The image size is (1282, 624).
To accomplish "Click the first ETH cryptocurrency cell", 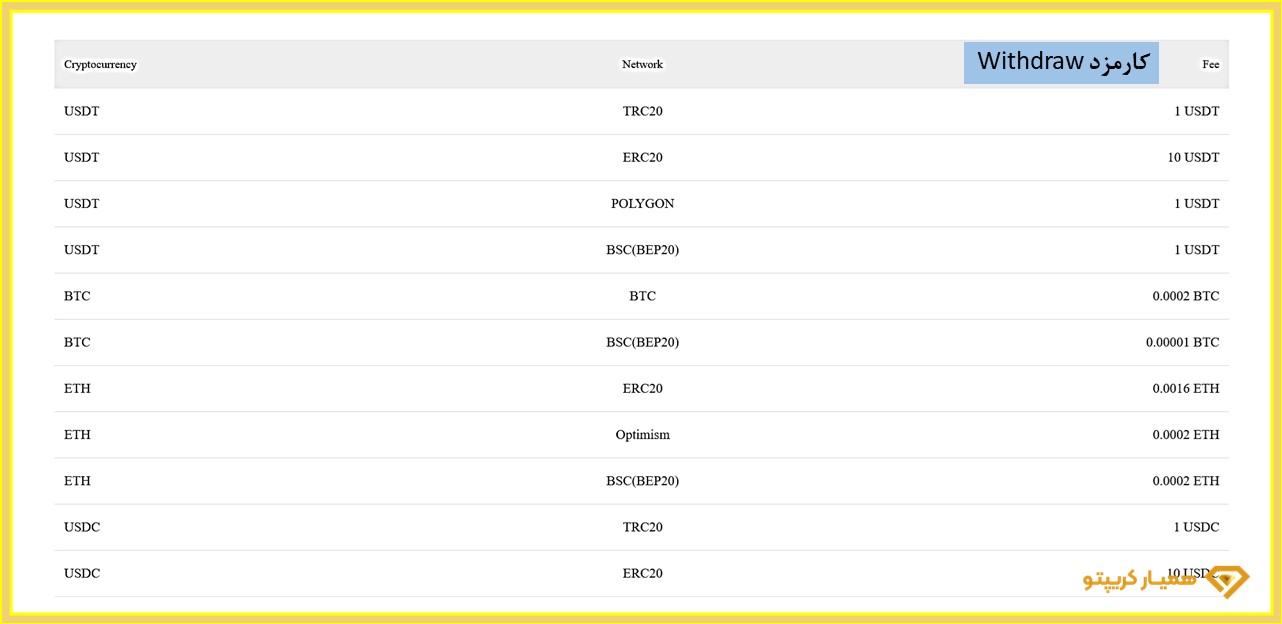I will (77, 389).
